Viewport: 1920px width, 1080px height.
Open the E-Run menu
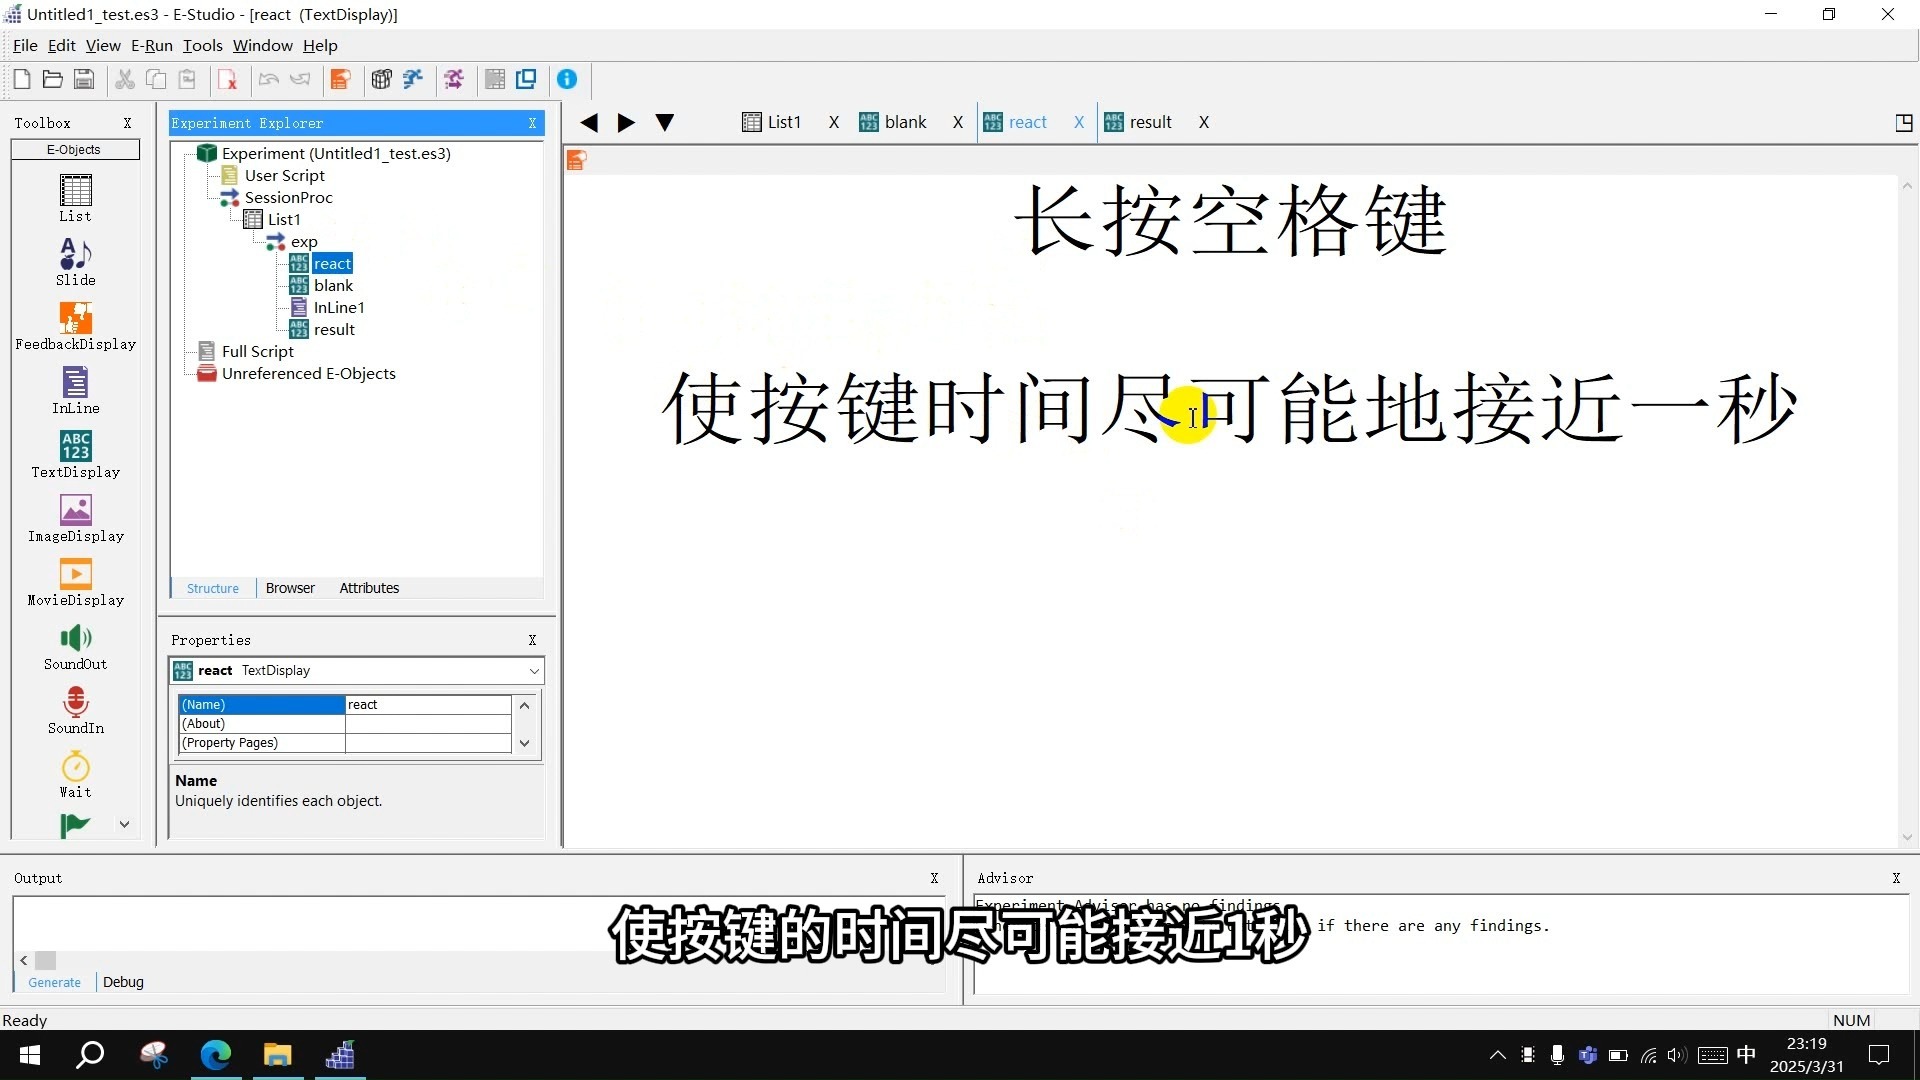click(151, 45)
